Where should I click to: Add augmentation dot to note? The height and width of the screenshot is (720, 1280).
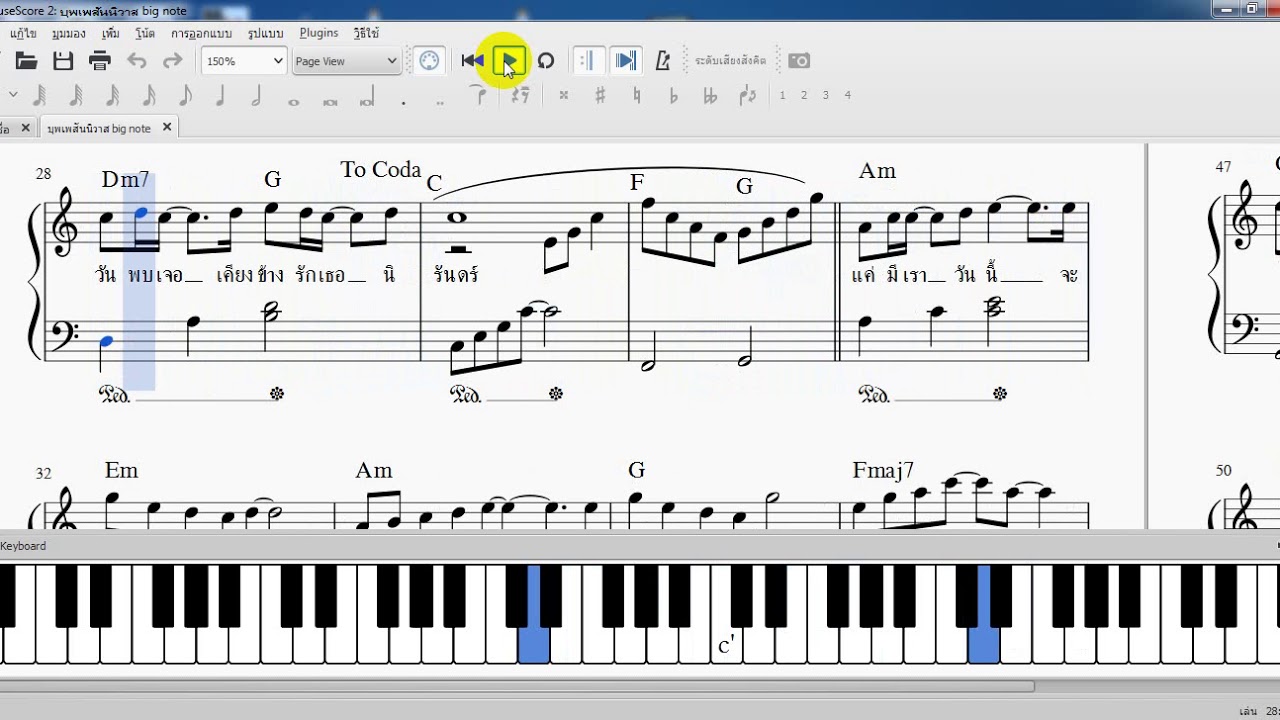tap(403, 101)
